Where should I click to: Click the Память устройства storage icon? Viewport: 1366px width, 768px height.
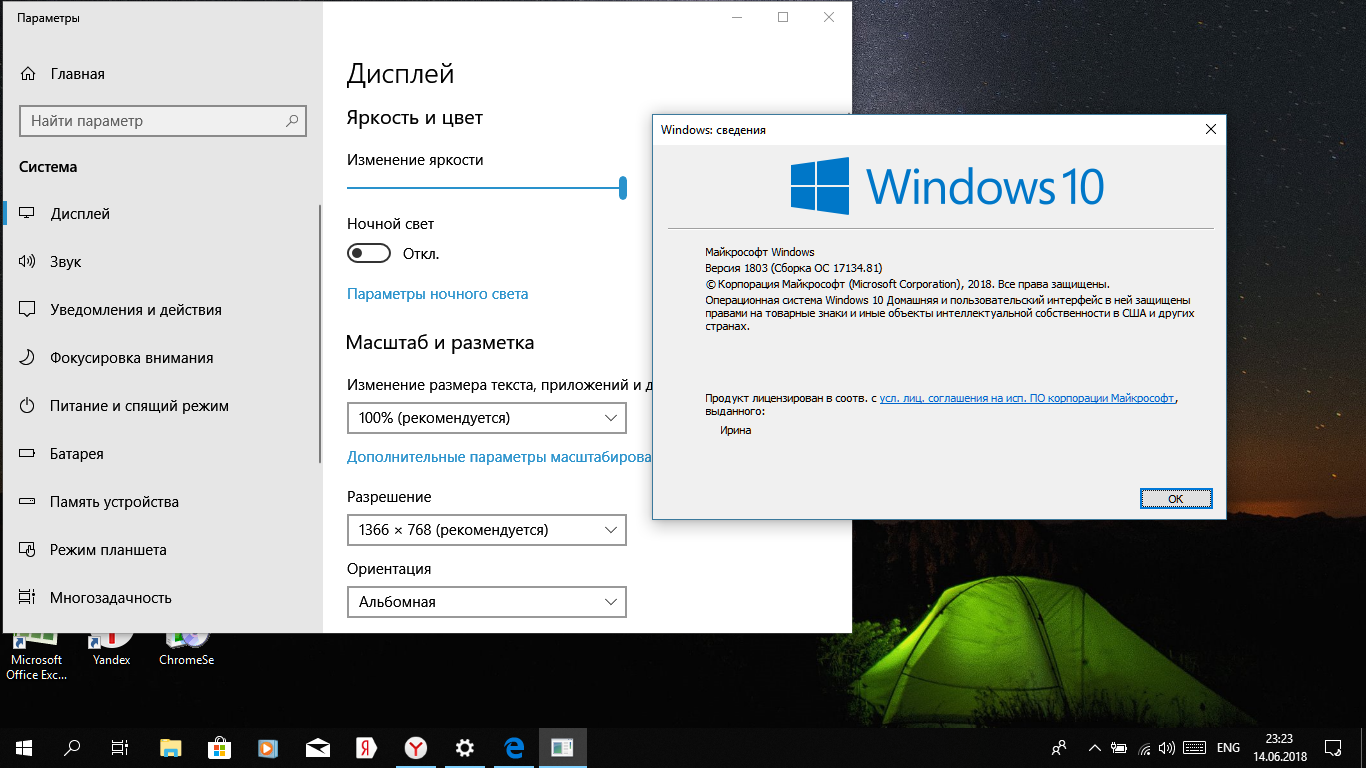[x=28, y=502]
